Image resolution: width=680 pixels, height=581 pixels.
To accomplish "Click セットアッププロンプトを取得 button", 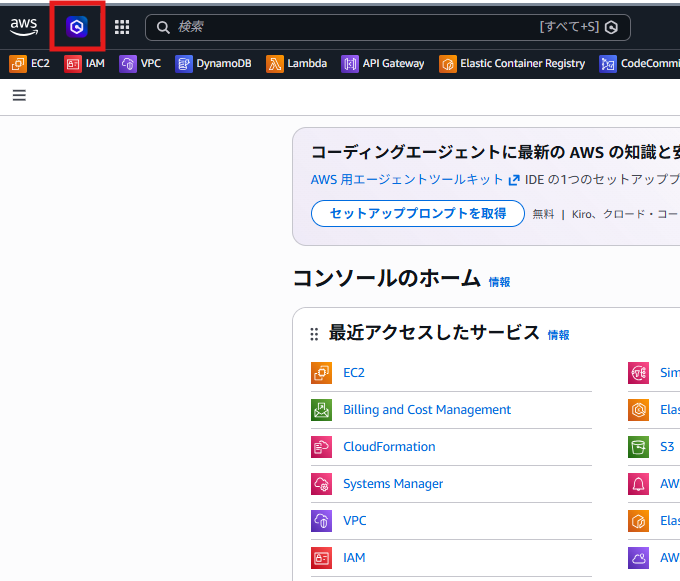I will 418,213.
